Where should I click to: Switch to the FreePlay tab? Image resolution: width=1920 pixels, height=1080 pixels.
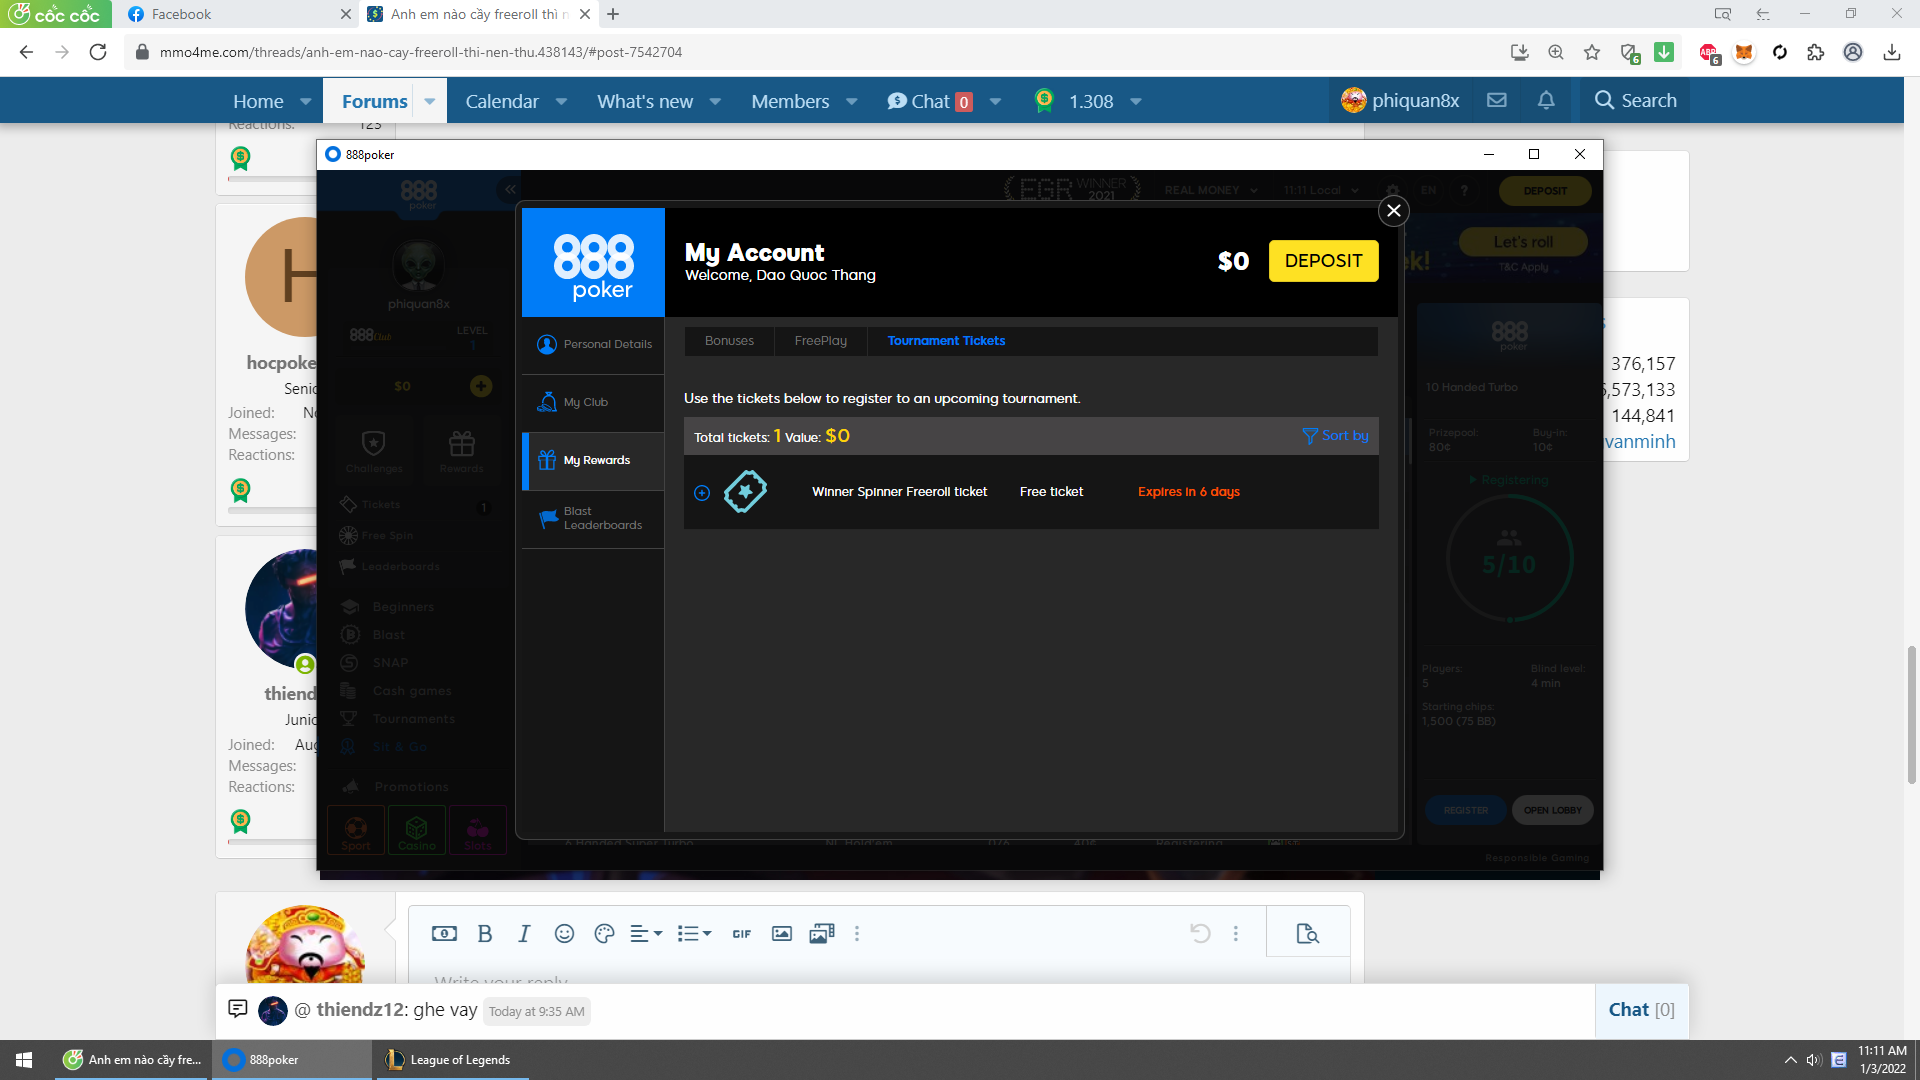[x=820, y=341]
